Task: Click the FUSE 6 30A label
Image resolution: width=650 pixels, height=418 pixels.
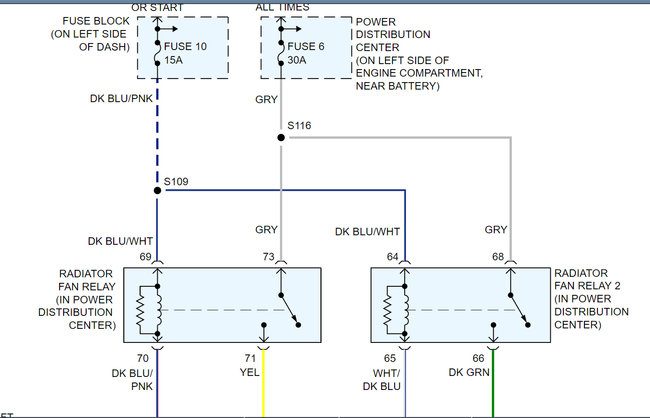Action: [x=306, y=53]
